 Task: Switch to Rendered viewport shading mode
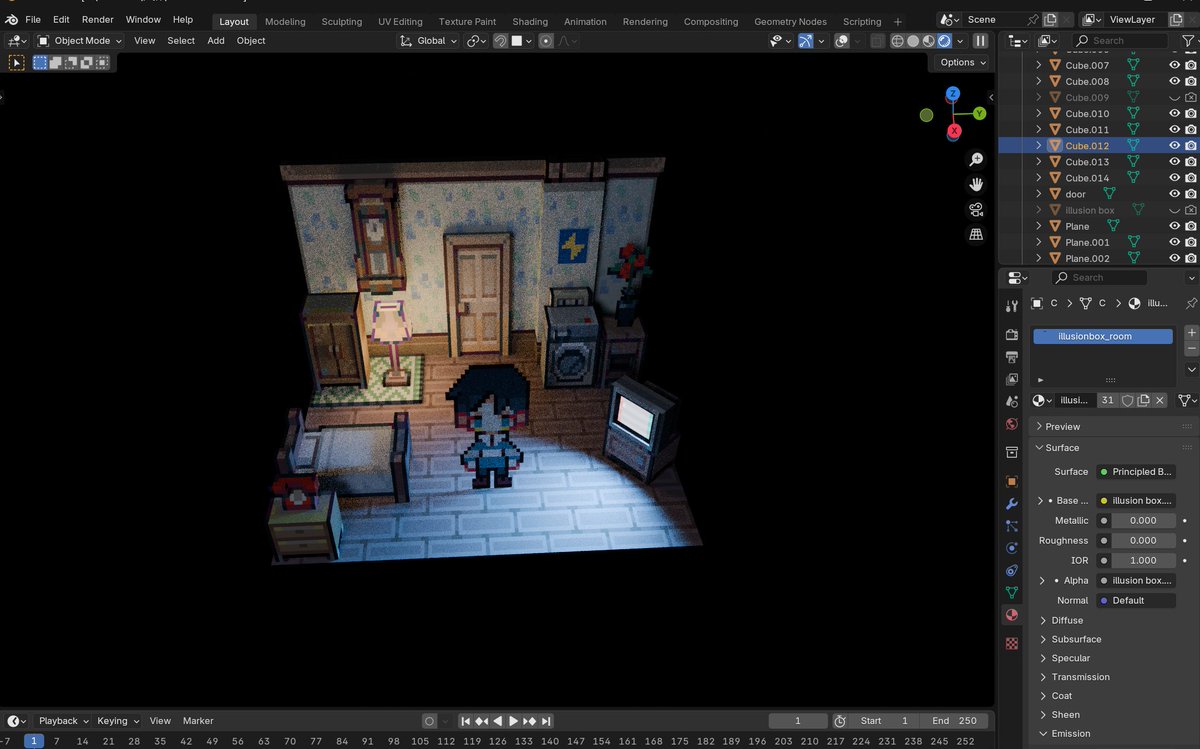[x=943, y=41]
